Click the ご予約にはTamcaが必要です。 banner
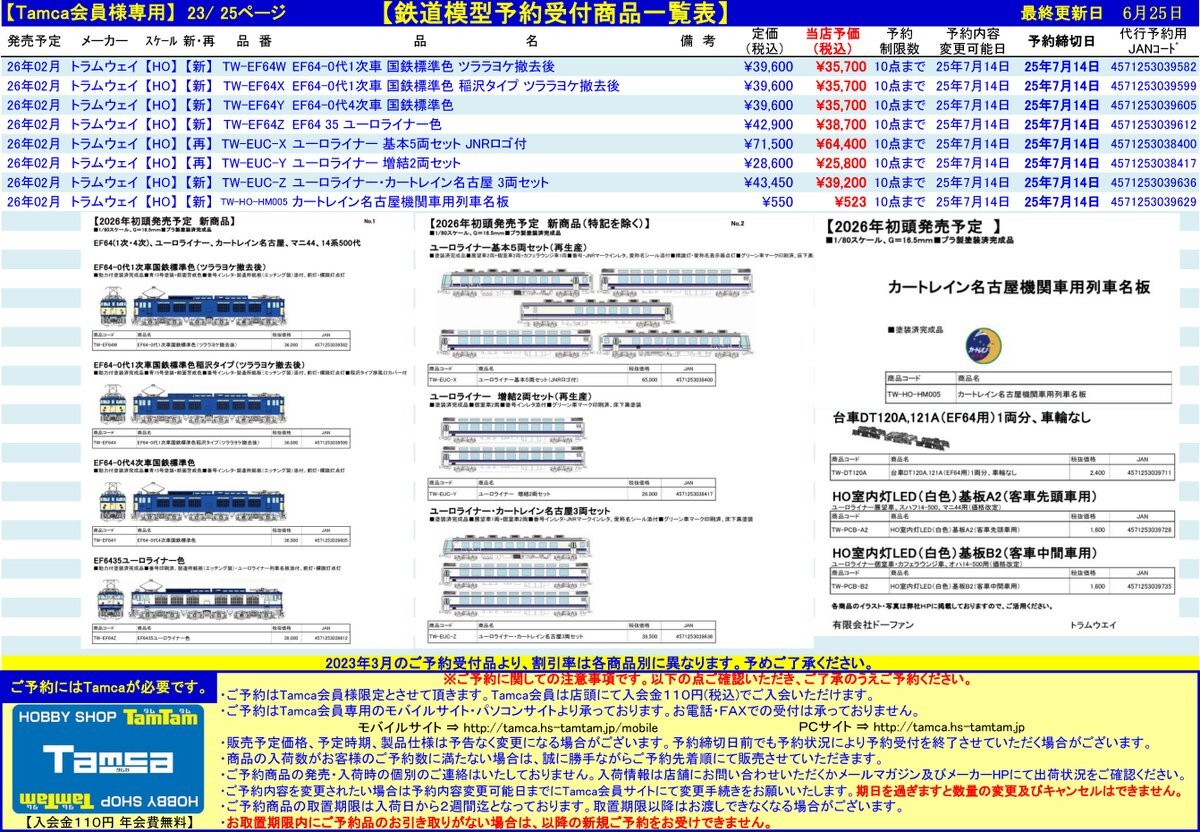 (108, 686)
